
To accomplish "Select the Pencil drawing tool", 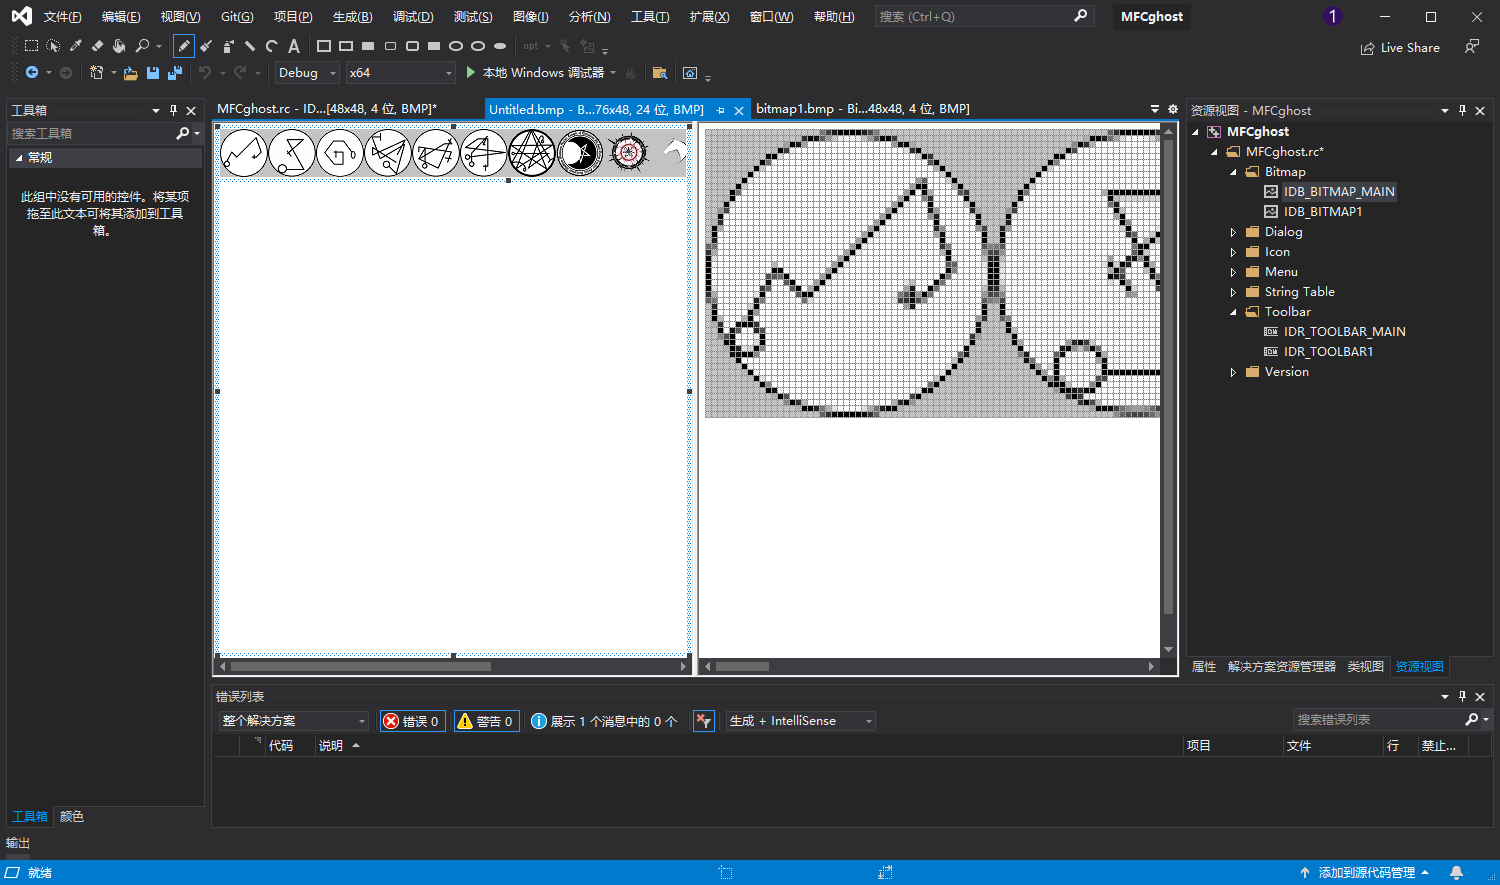I will click(184, 46).
